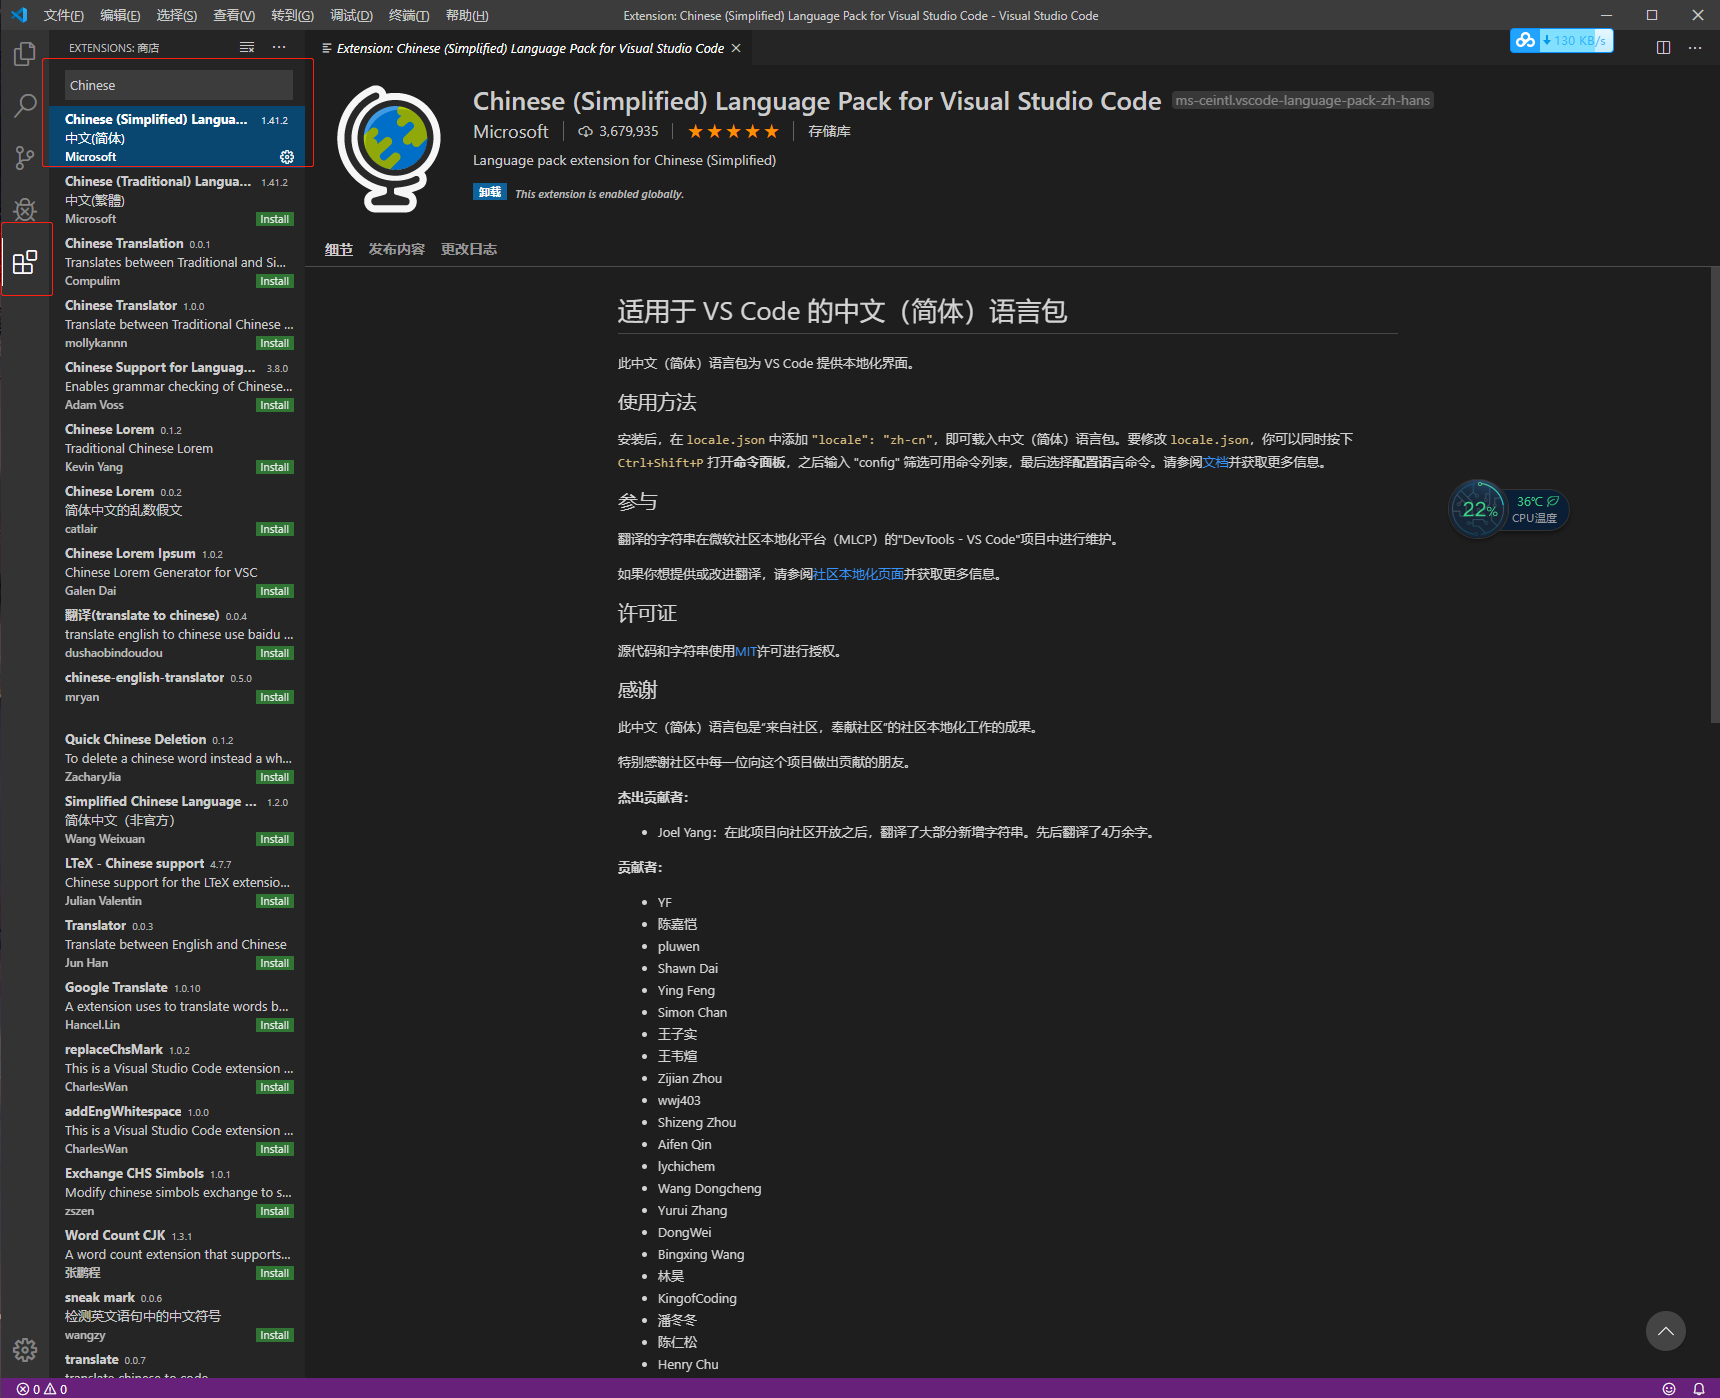Open the Explorer view icon
Image resolution: width=1720 pixels, height=1398 pixels.
coord(25,54)
